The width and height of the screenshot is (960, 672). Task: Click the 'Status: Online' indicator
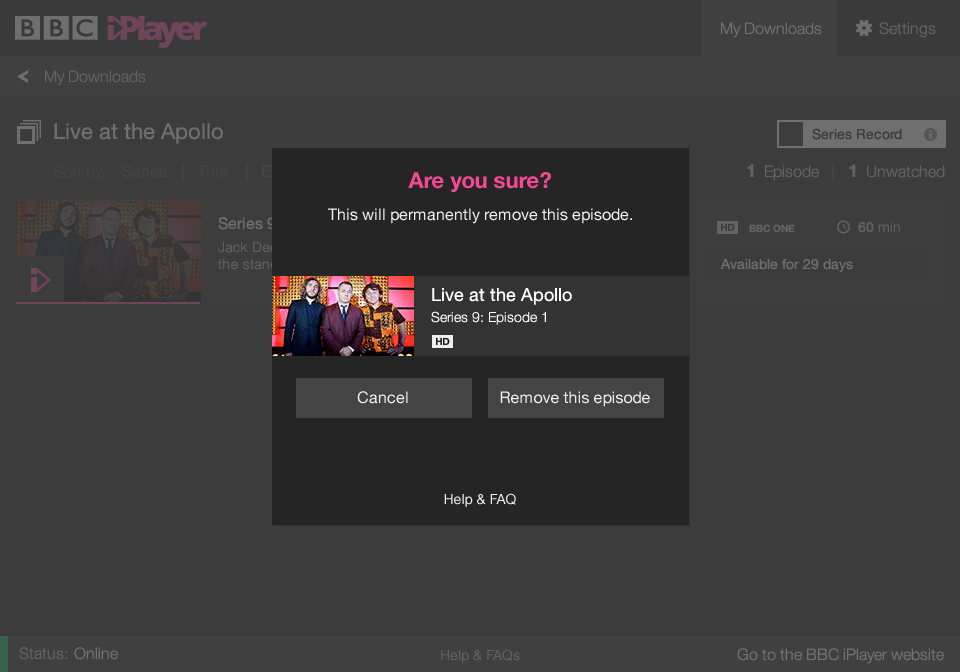pyautogui.click(x=69, y=654)
